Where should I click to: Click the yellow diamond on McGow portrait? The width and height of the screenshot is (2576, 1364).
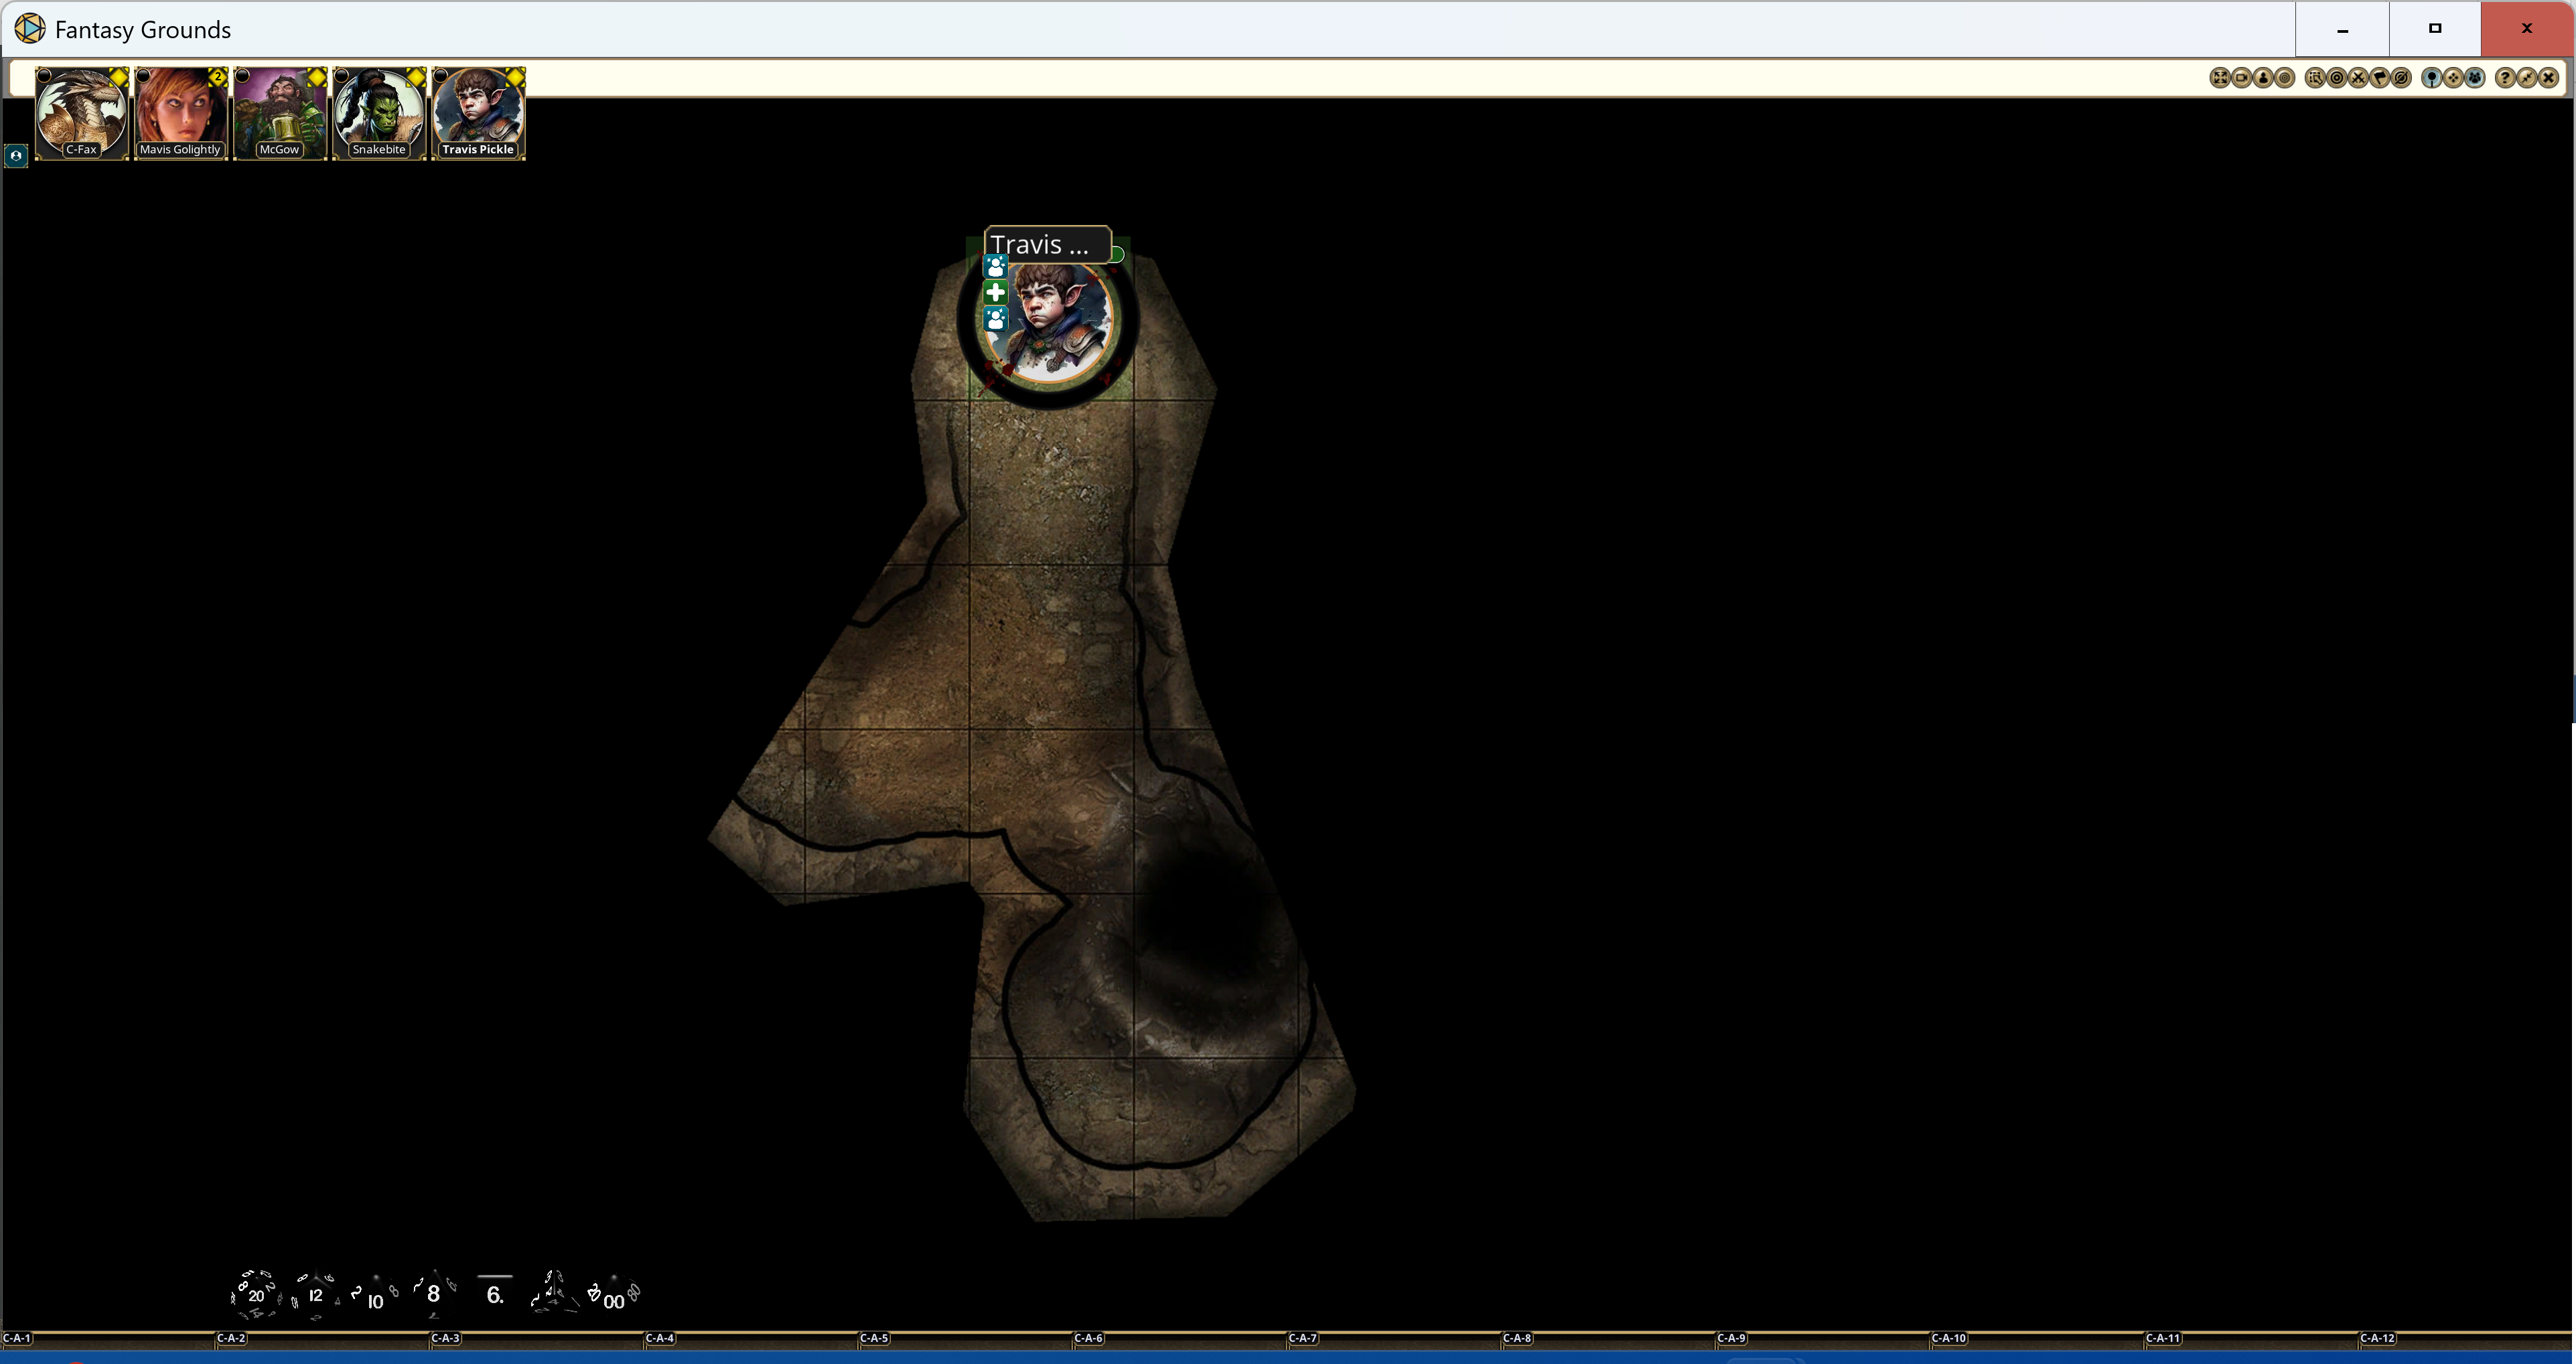pos(316,77)
